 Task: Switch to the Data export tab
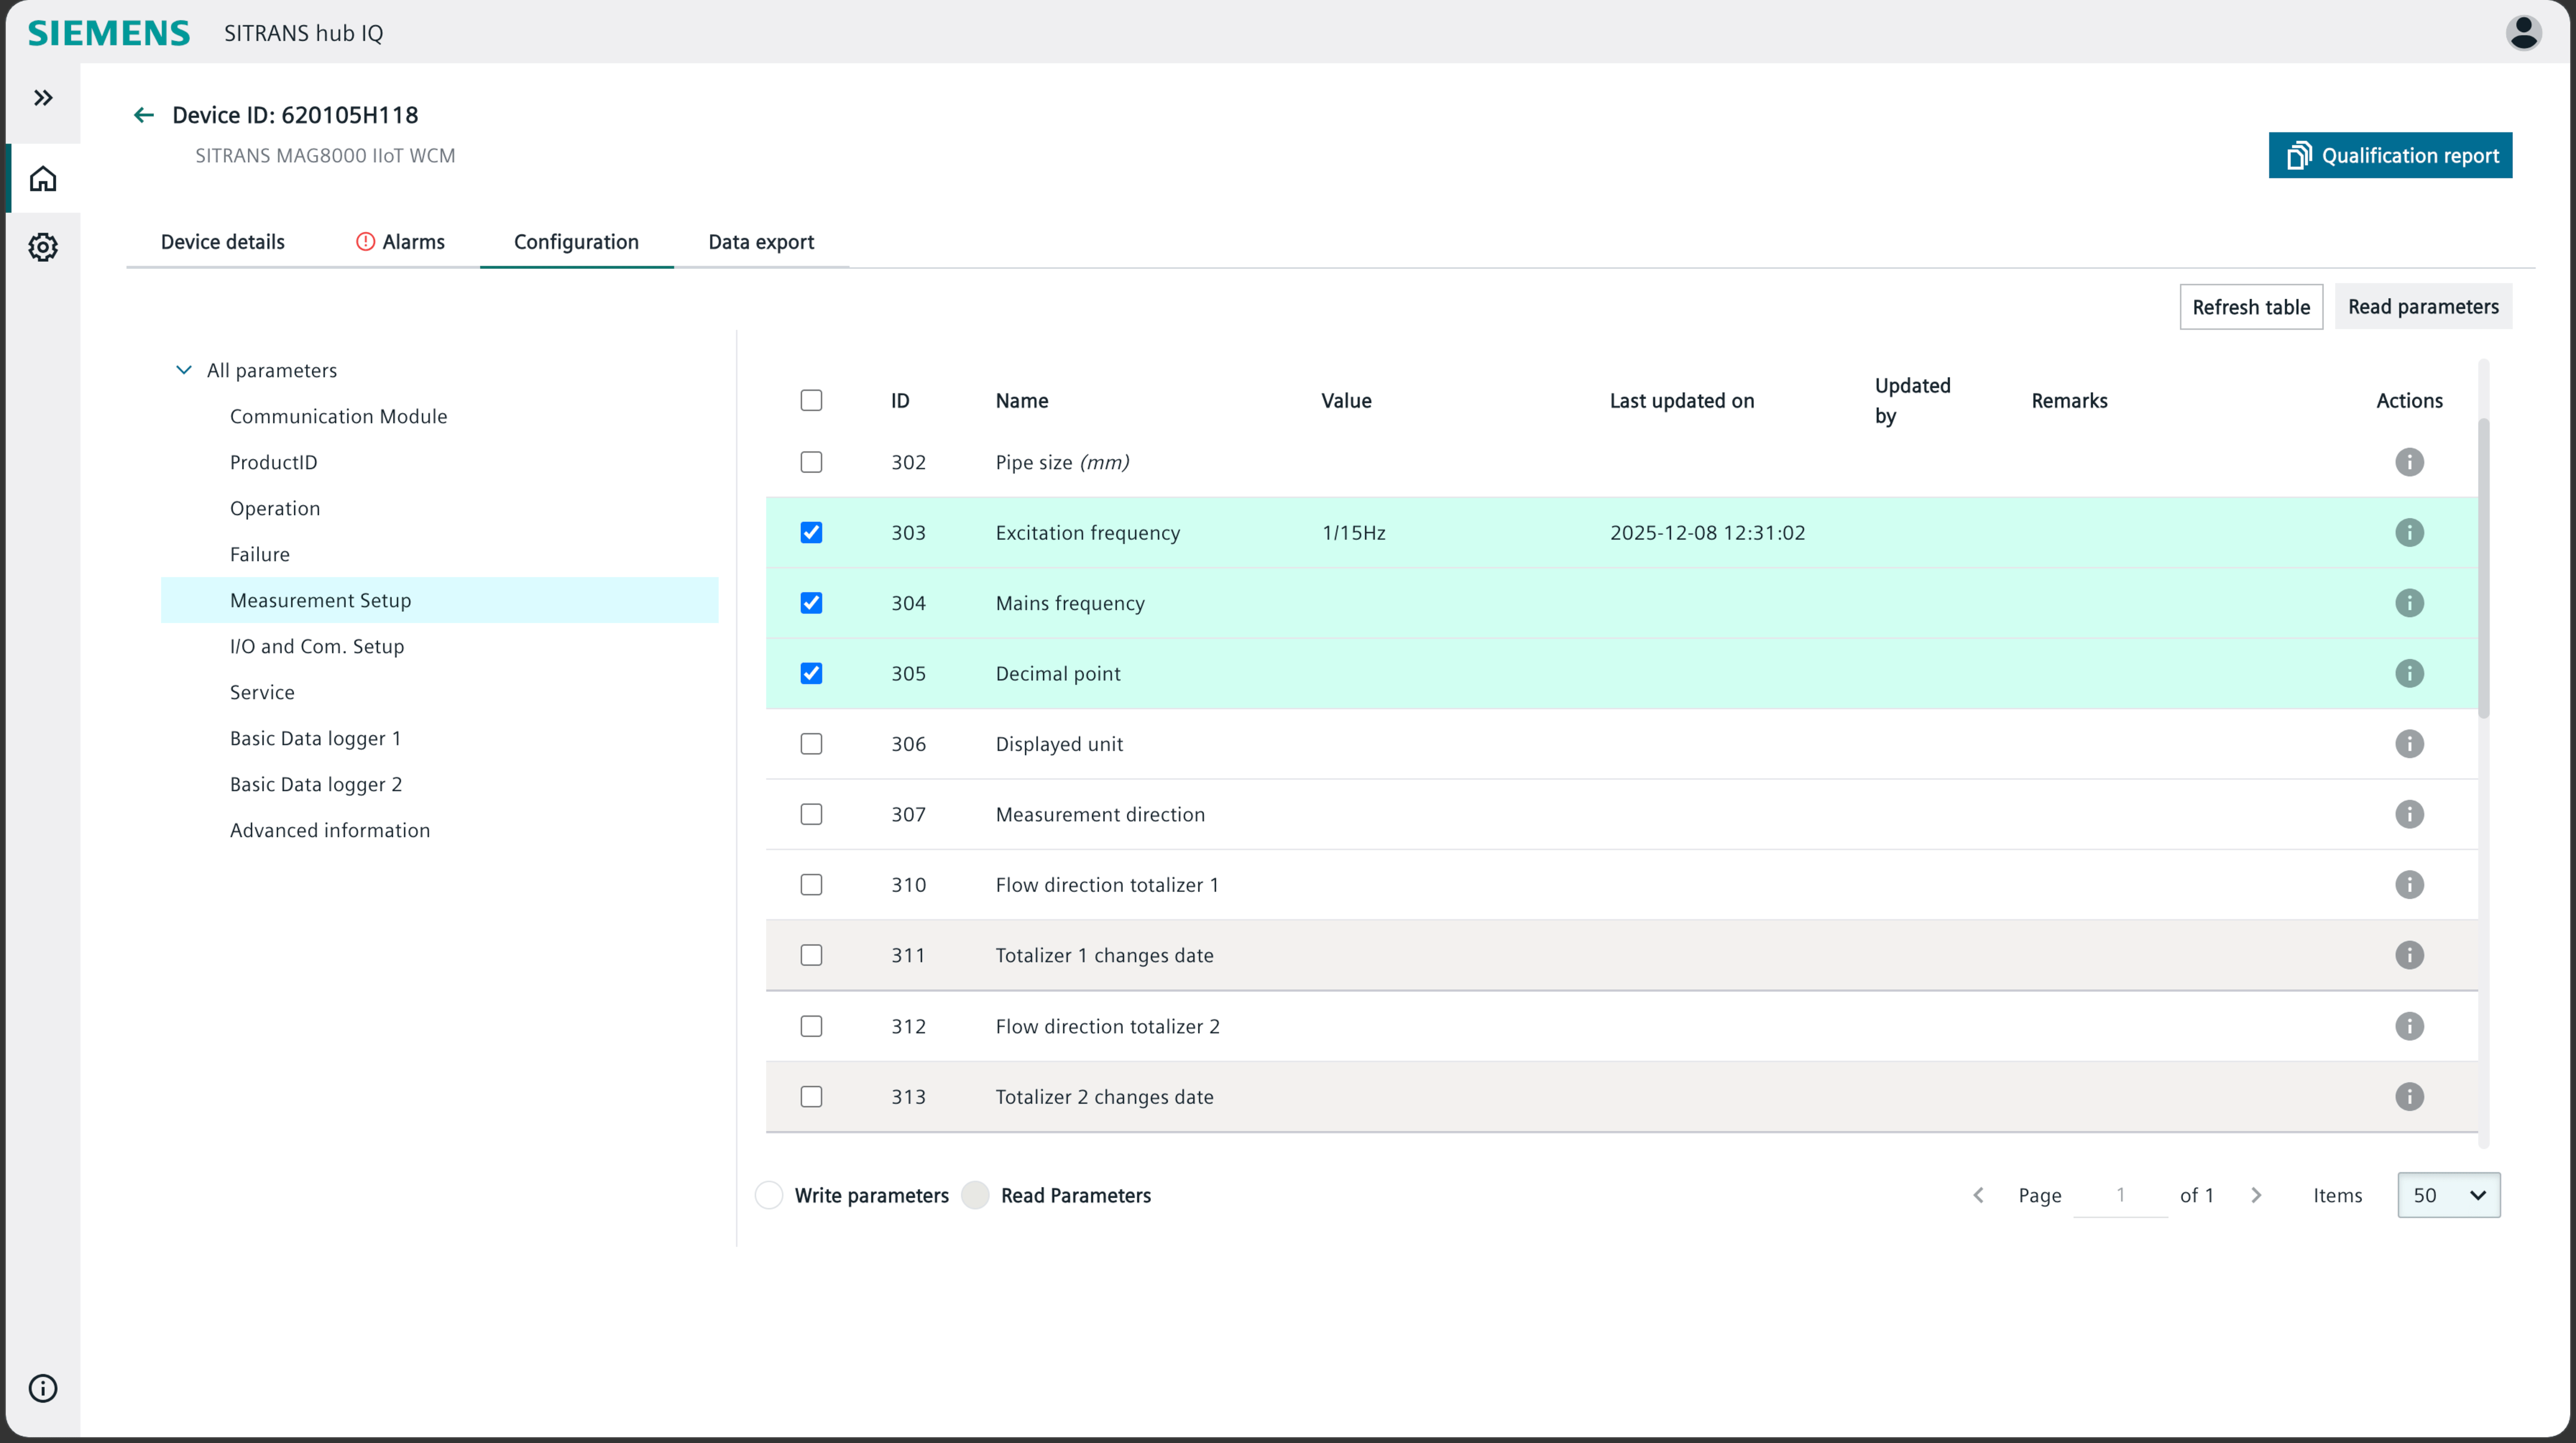(x=761, y=242)
